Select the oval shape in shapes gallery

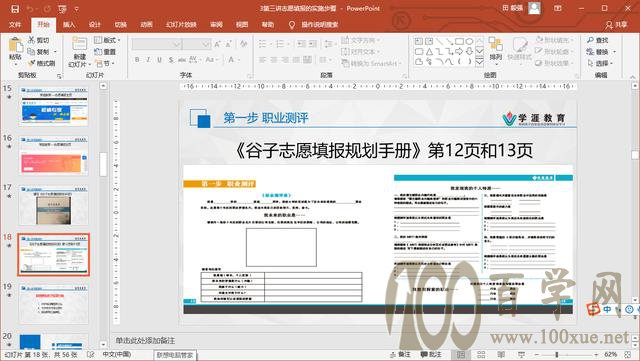point(469,41)
